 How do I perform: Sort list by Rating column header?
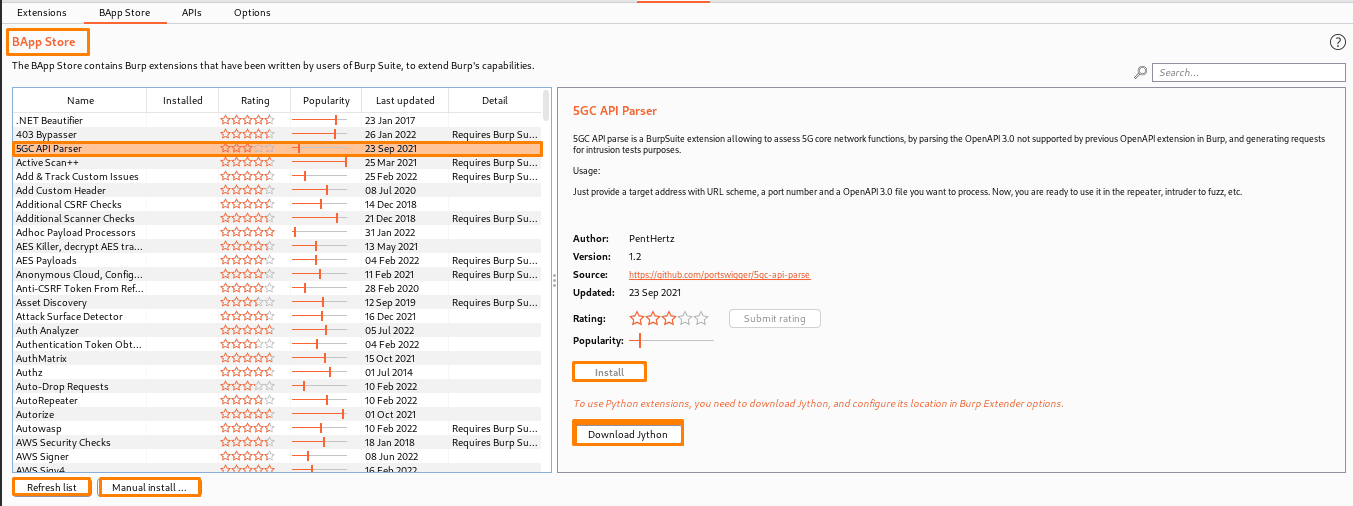pyautogui.click(x=255, y=100)
